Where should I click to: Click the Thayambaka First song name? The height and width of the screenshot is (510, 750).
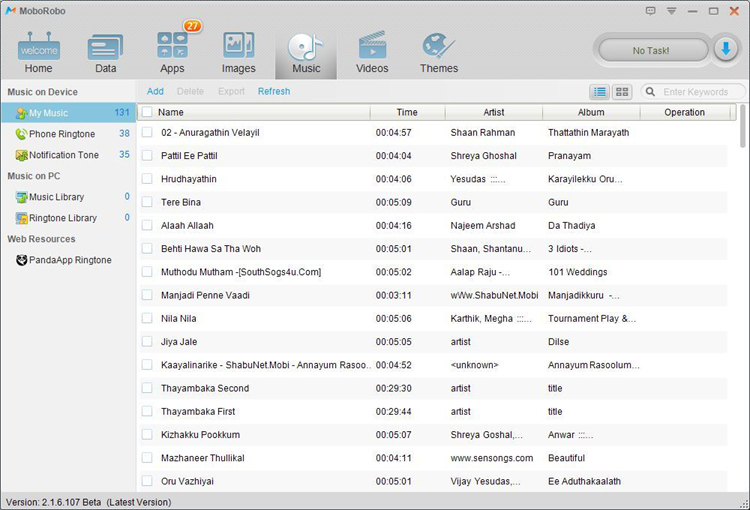point(198,411)
